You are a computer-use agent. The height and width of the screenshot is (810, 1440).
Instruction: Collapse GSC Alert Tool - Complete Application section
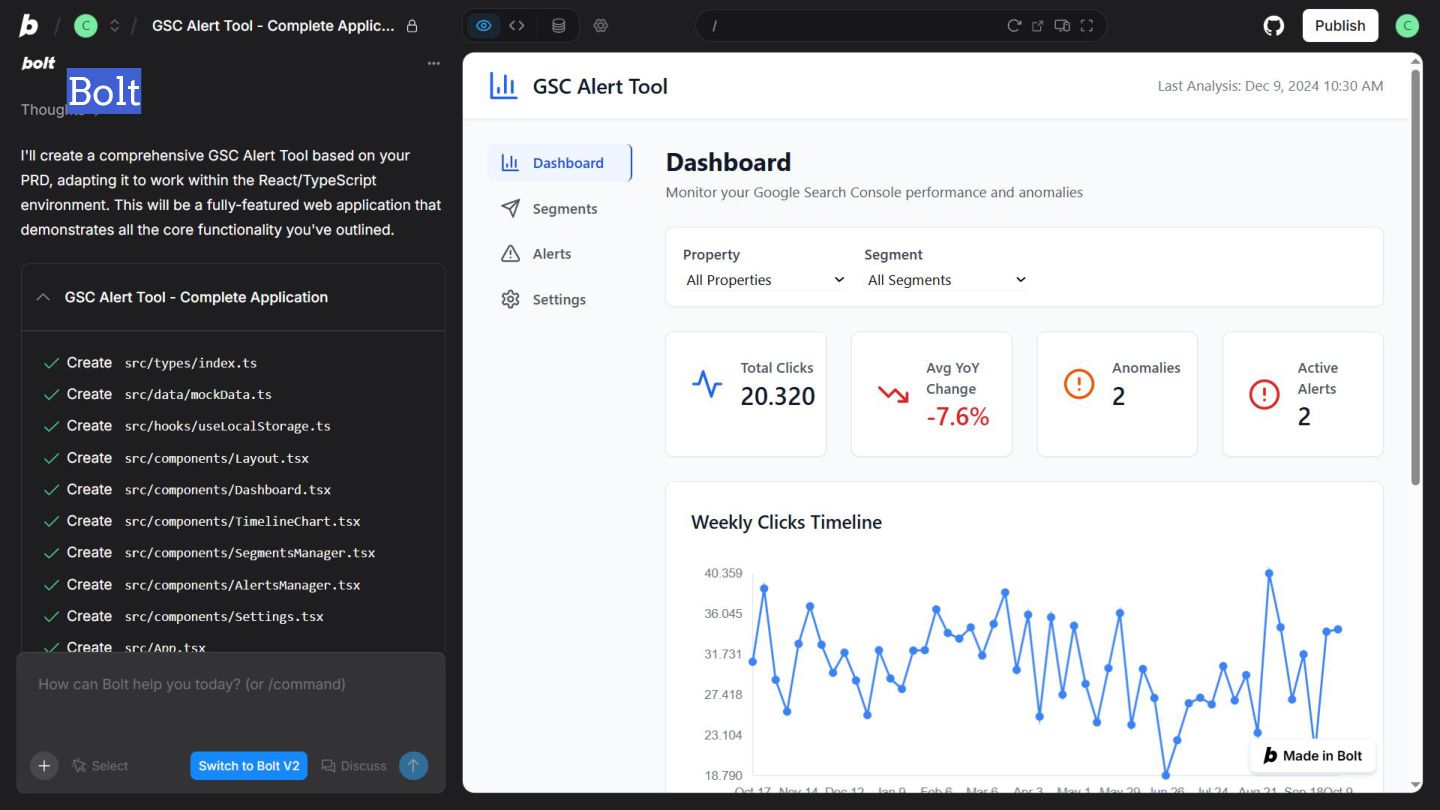coord(43,297)
